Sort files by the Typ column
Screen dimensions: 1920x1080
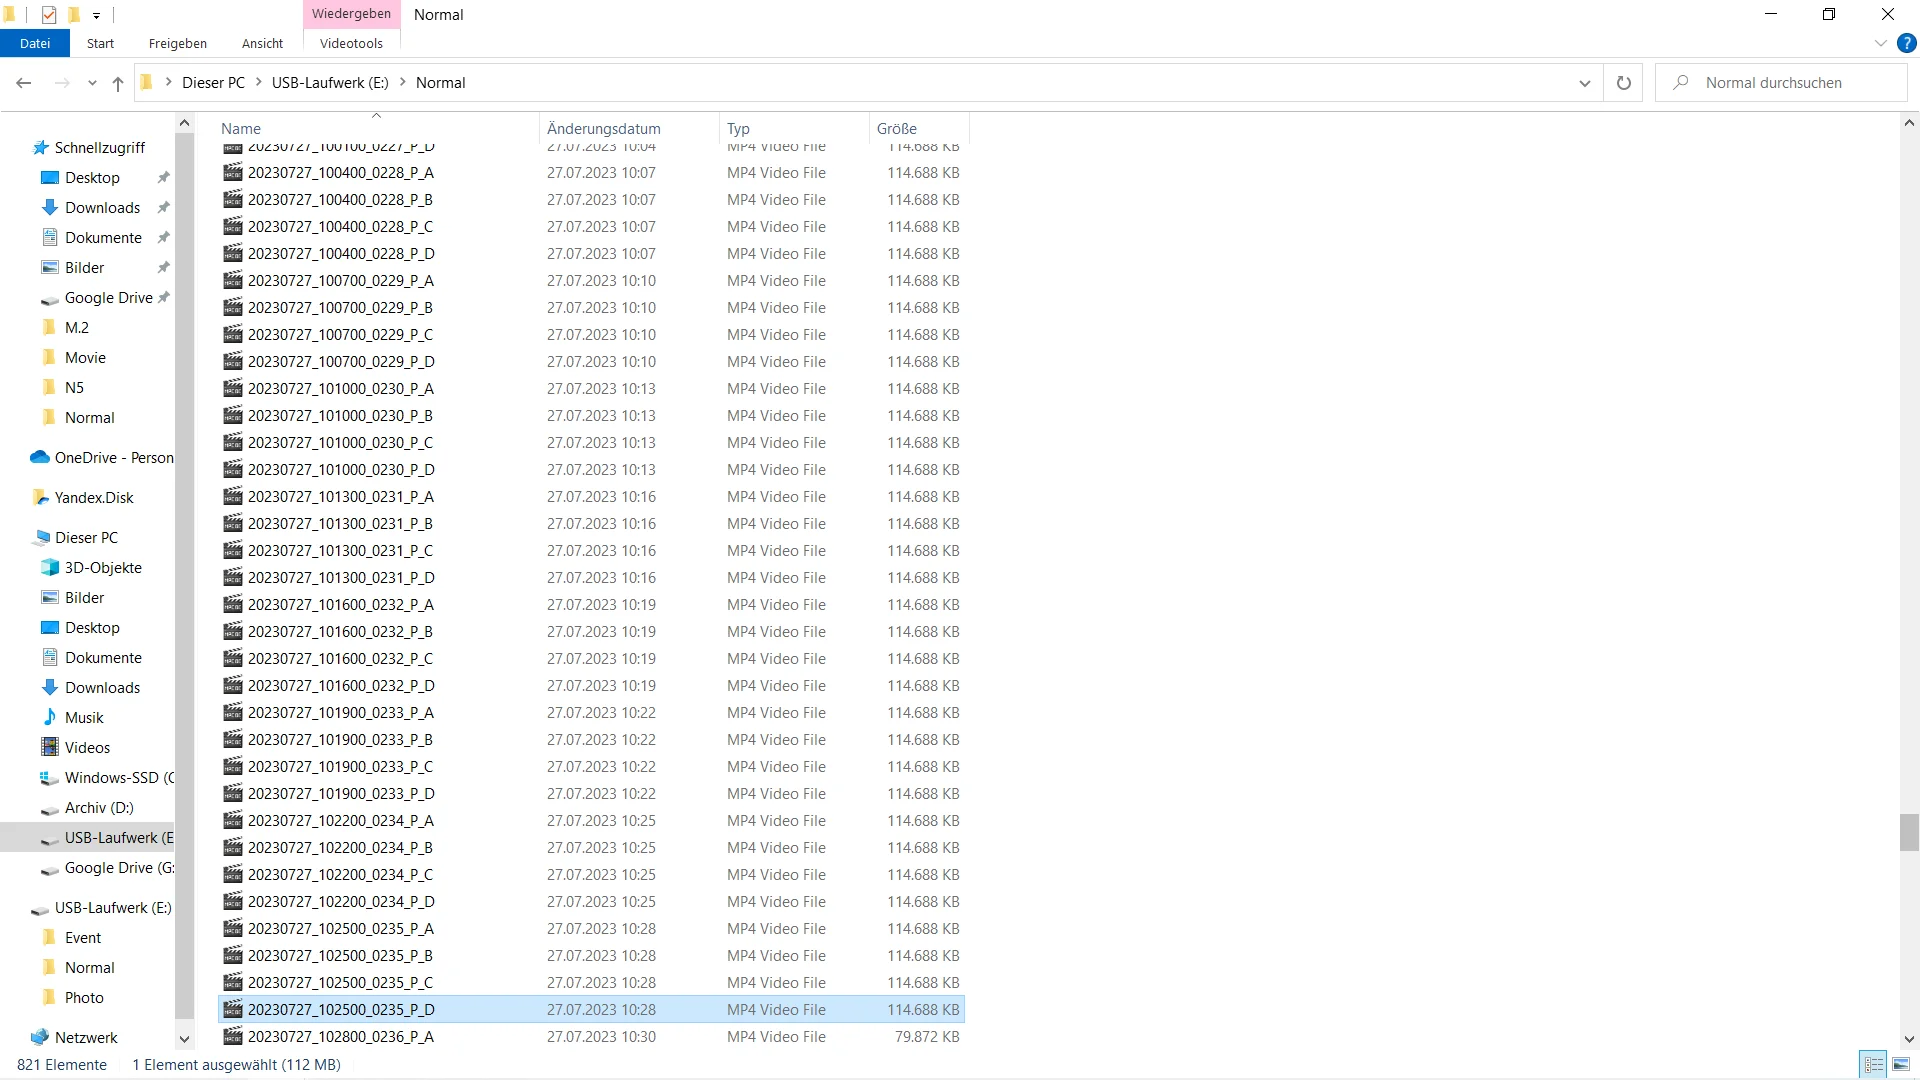pos(794,128)
